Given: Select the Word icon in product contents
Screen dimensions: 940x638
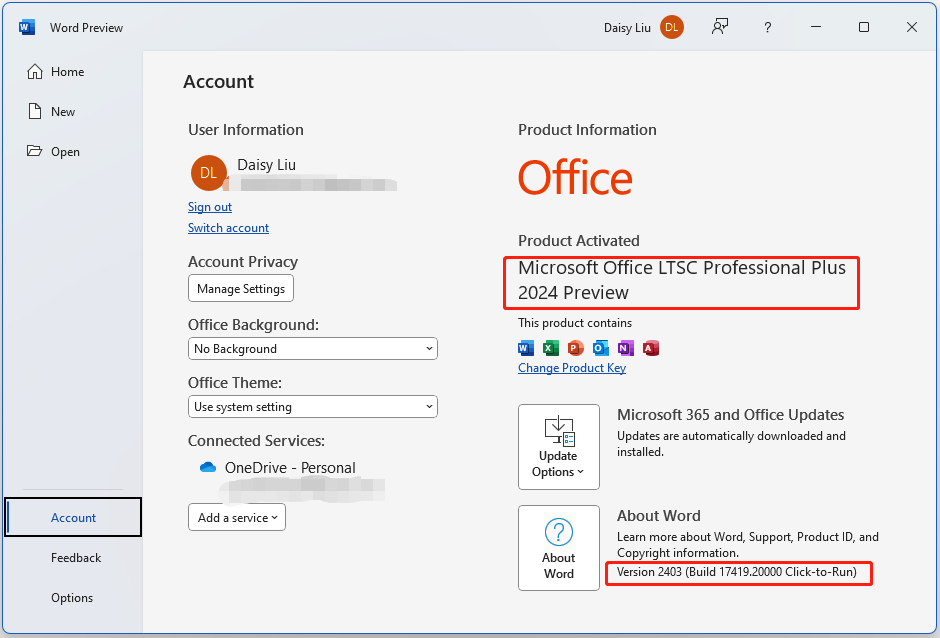Looking at the screenshot, I should [525, 347].
